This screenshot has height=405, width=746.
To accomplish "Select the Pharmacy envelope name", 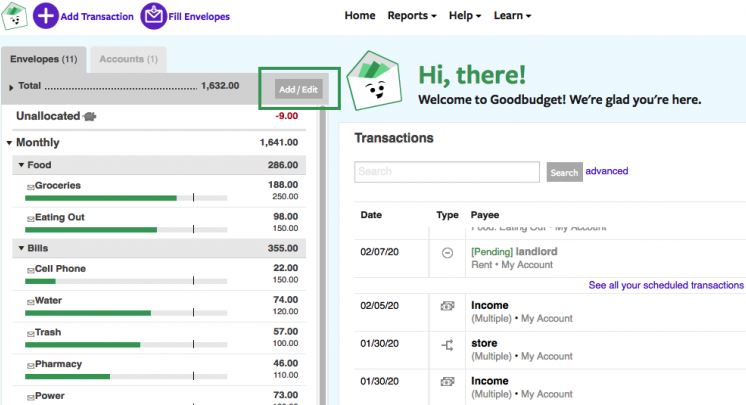I will click(x=59, y=364).
